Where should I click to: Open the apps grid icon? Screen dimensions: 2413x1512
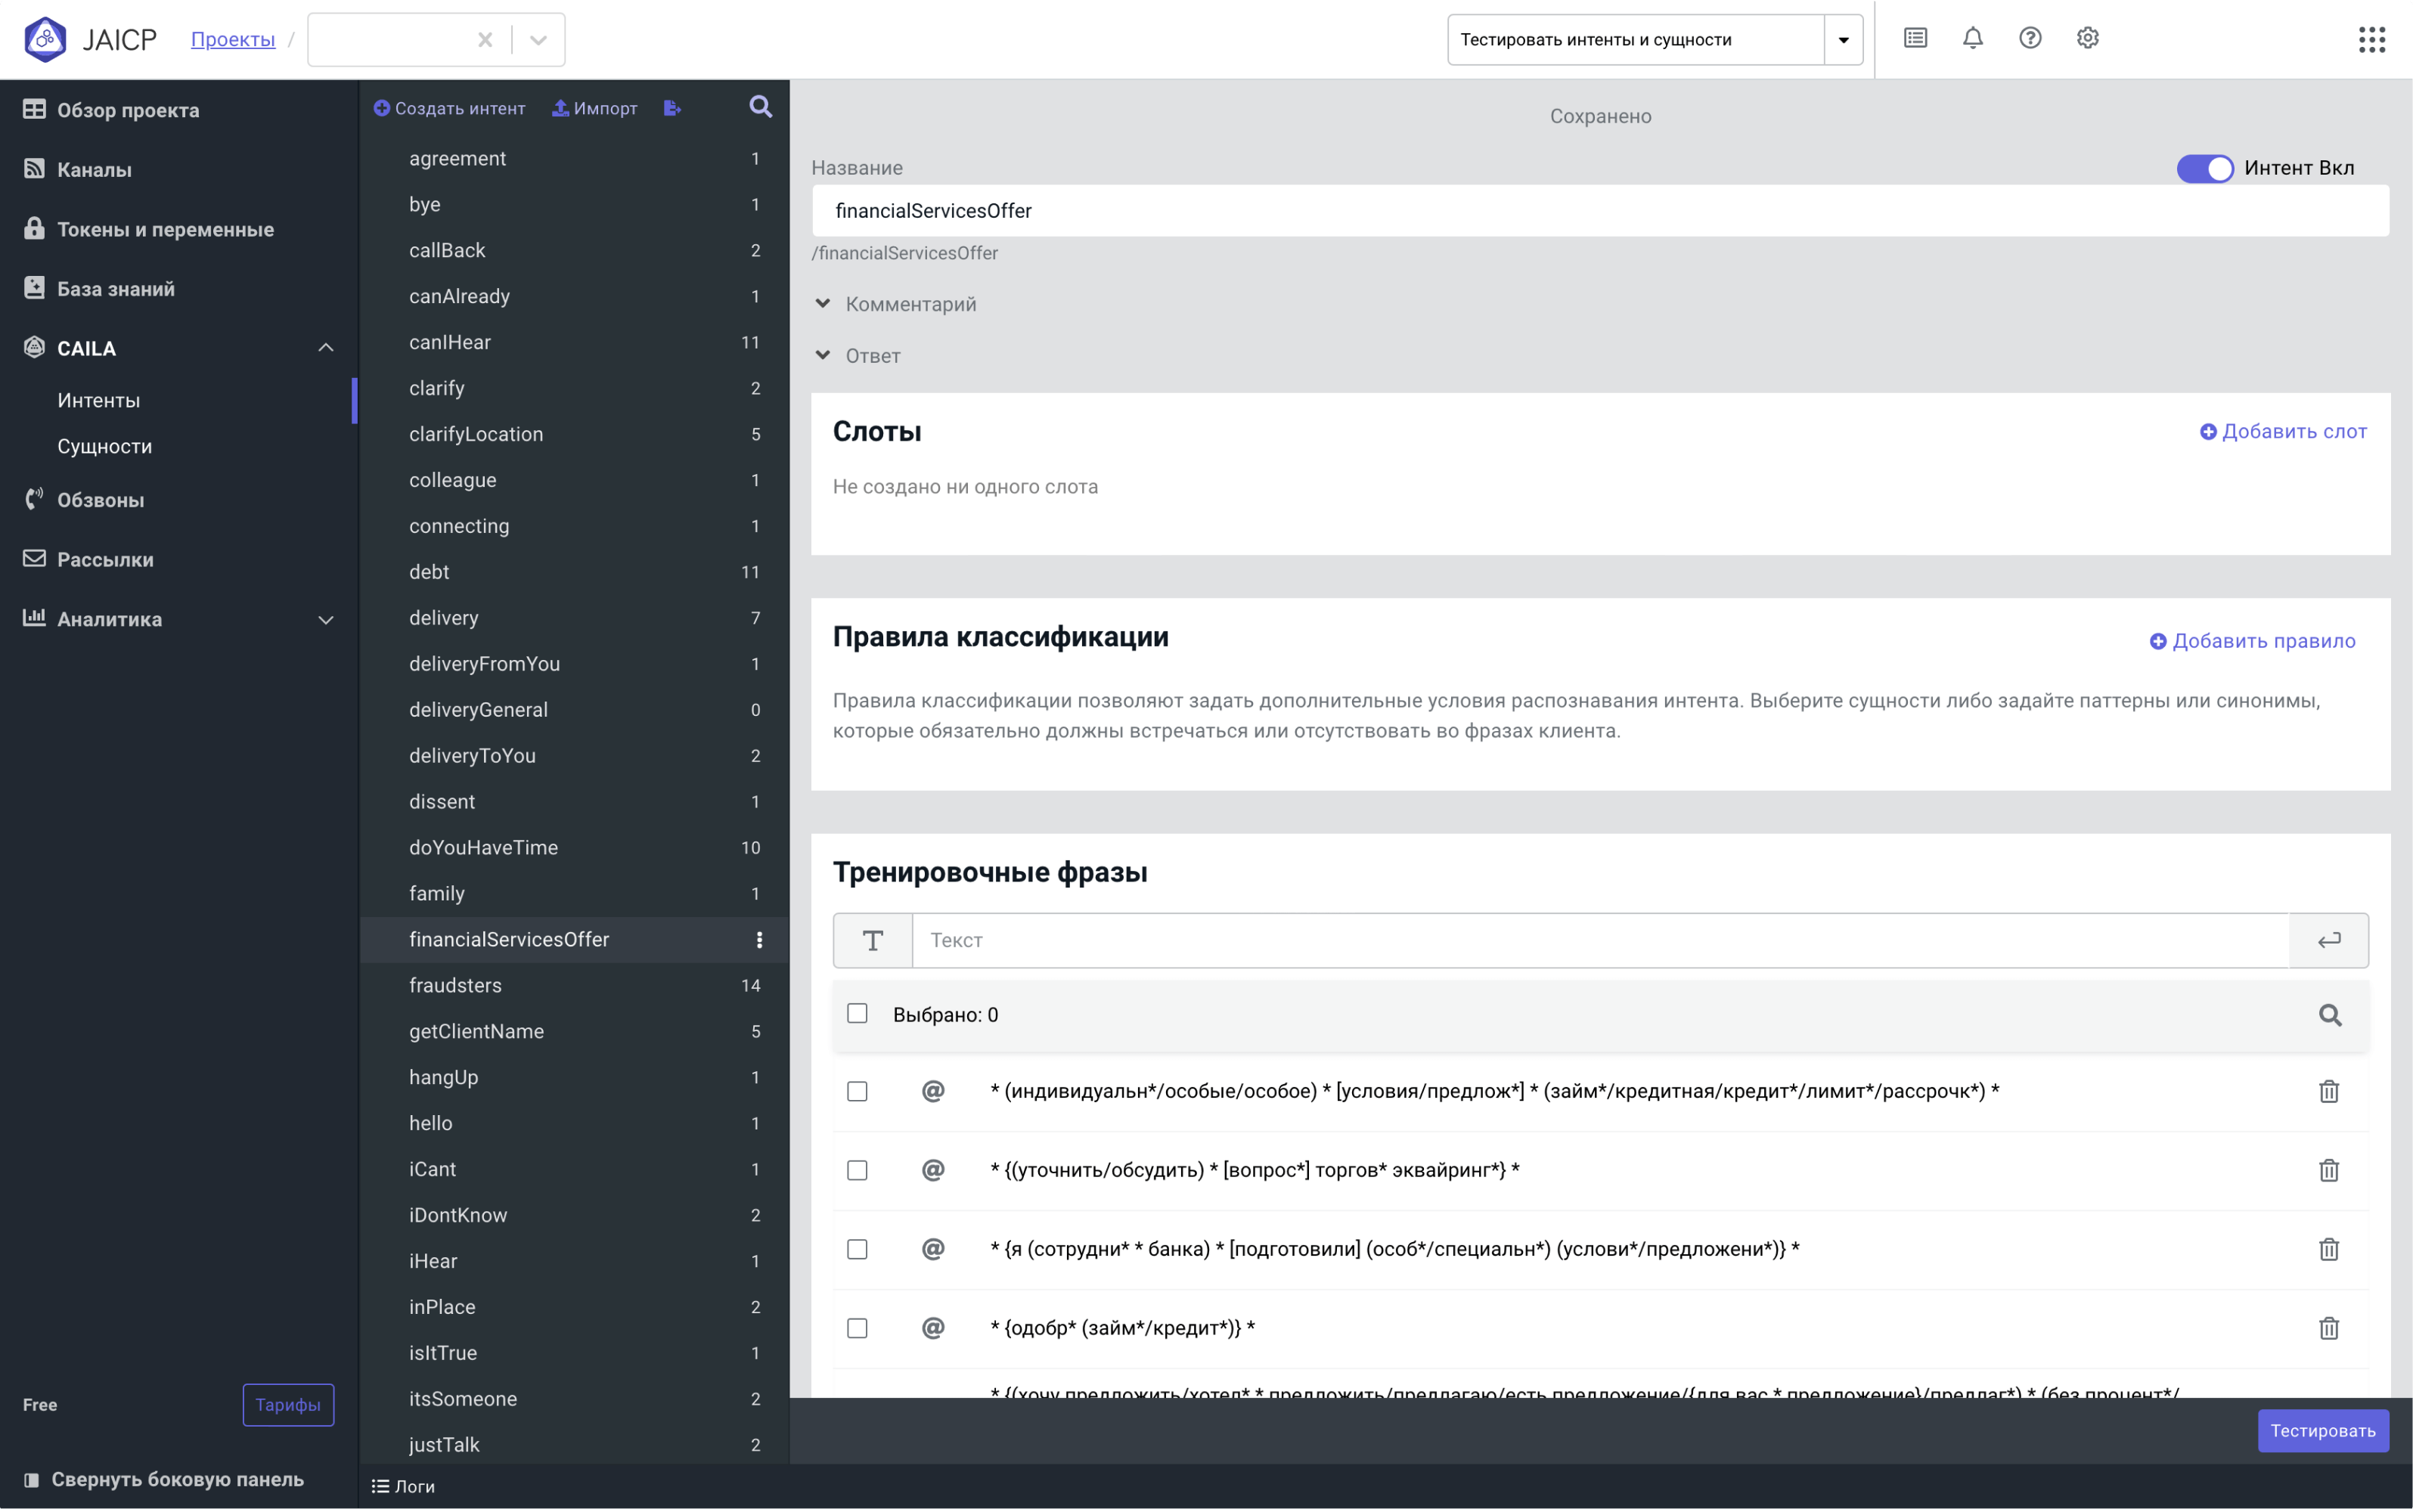[2371, 39]
